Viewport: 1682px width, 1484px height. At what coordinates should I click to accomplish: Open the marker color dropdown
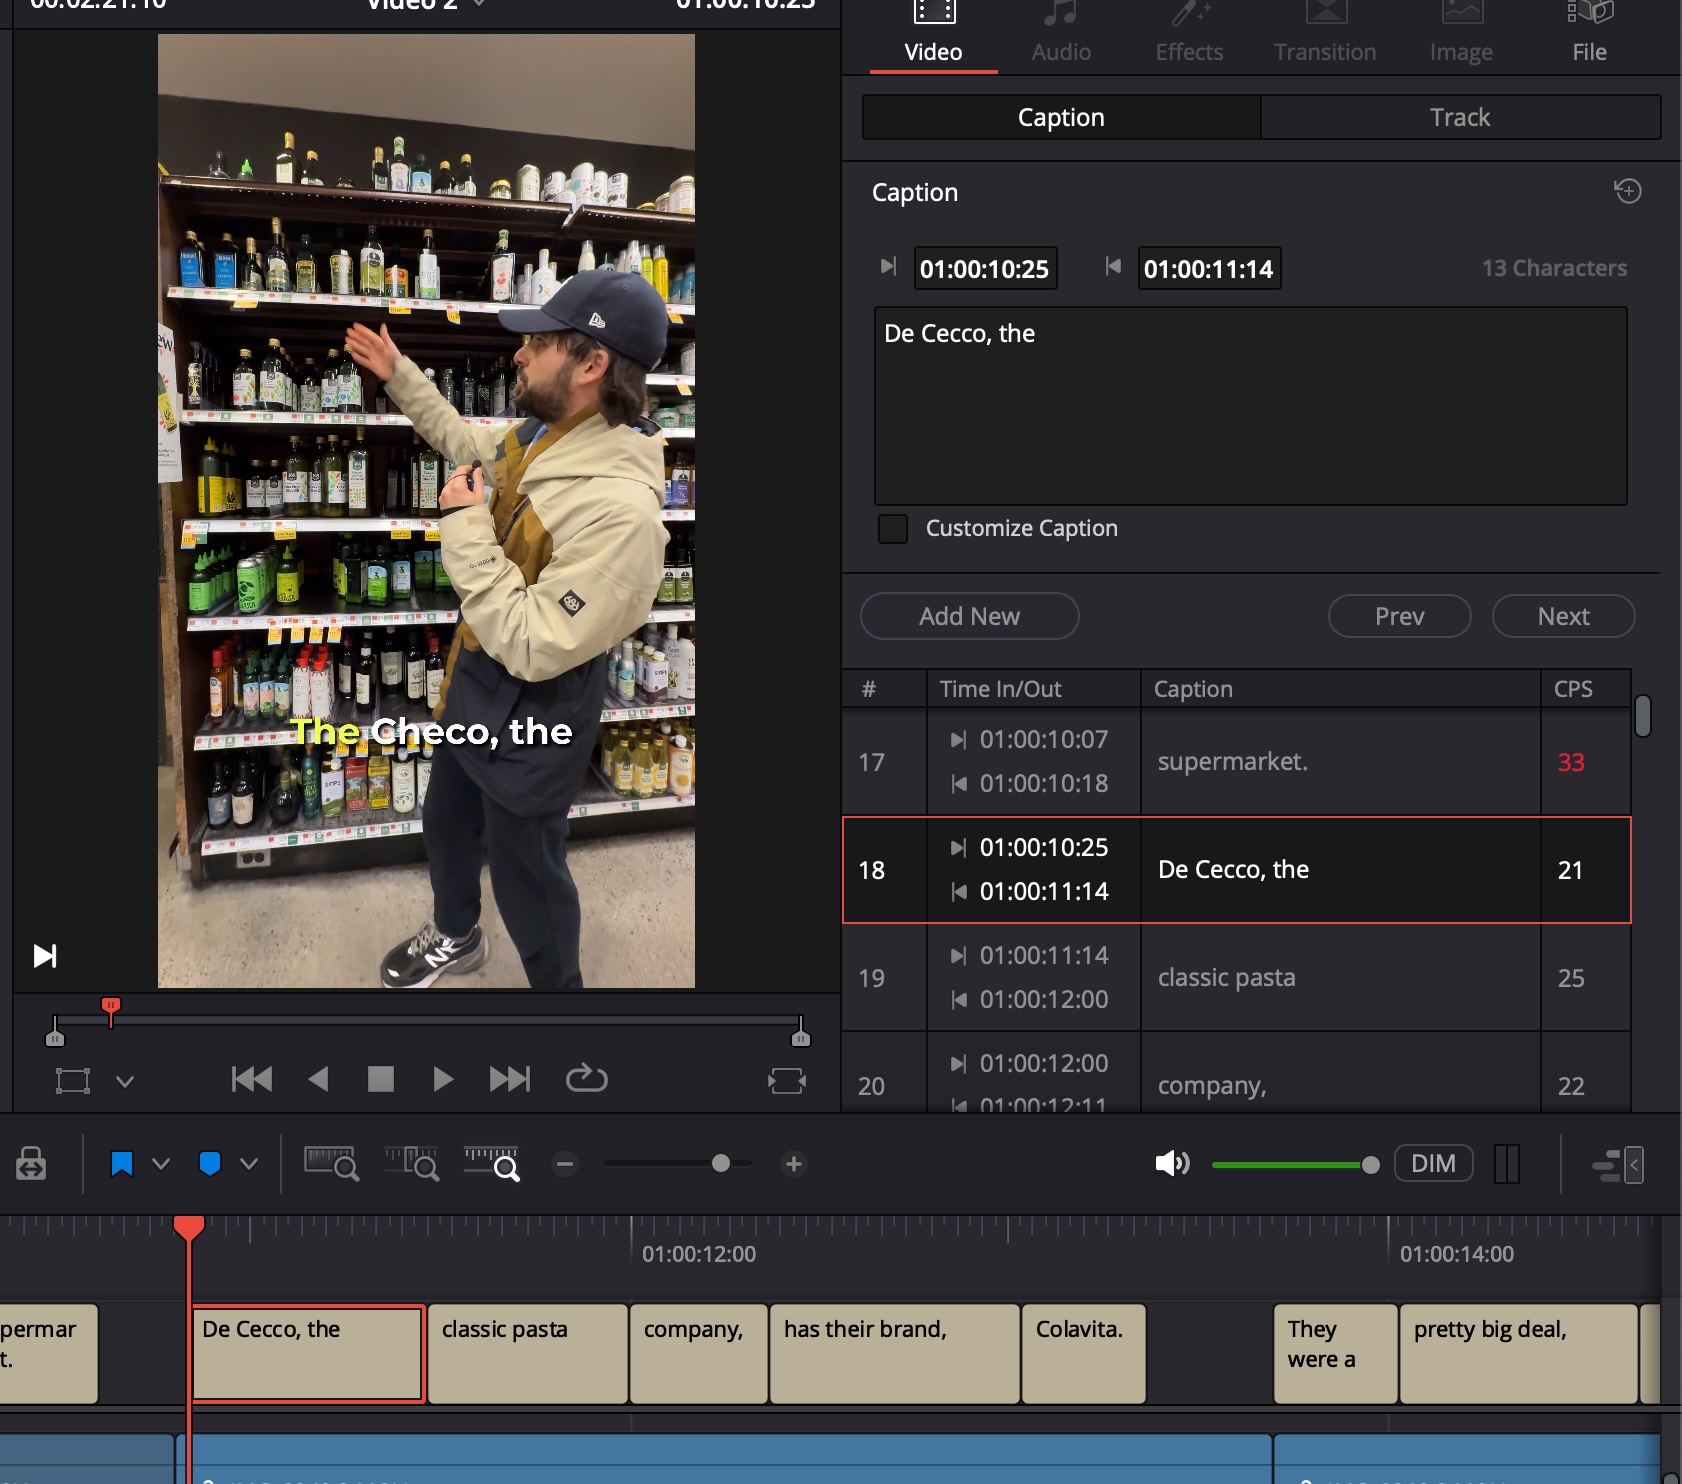249,1164
